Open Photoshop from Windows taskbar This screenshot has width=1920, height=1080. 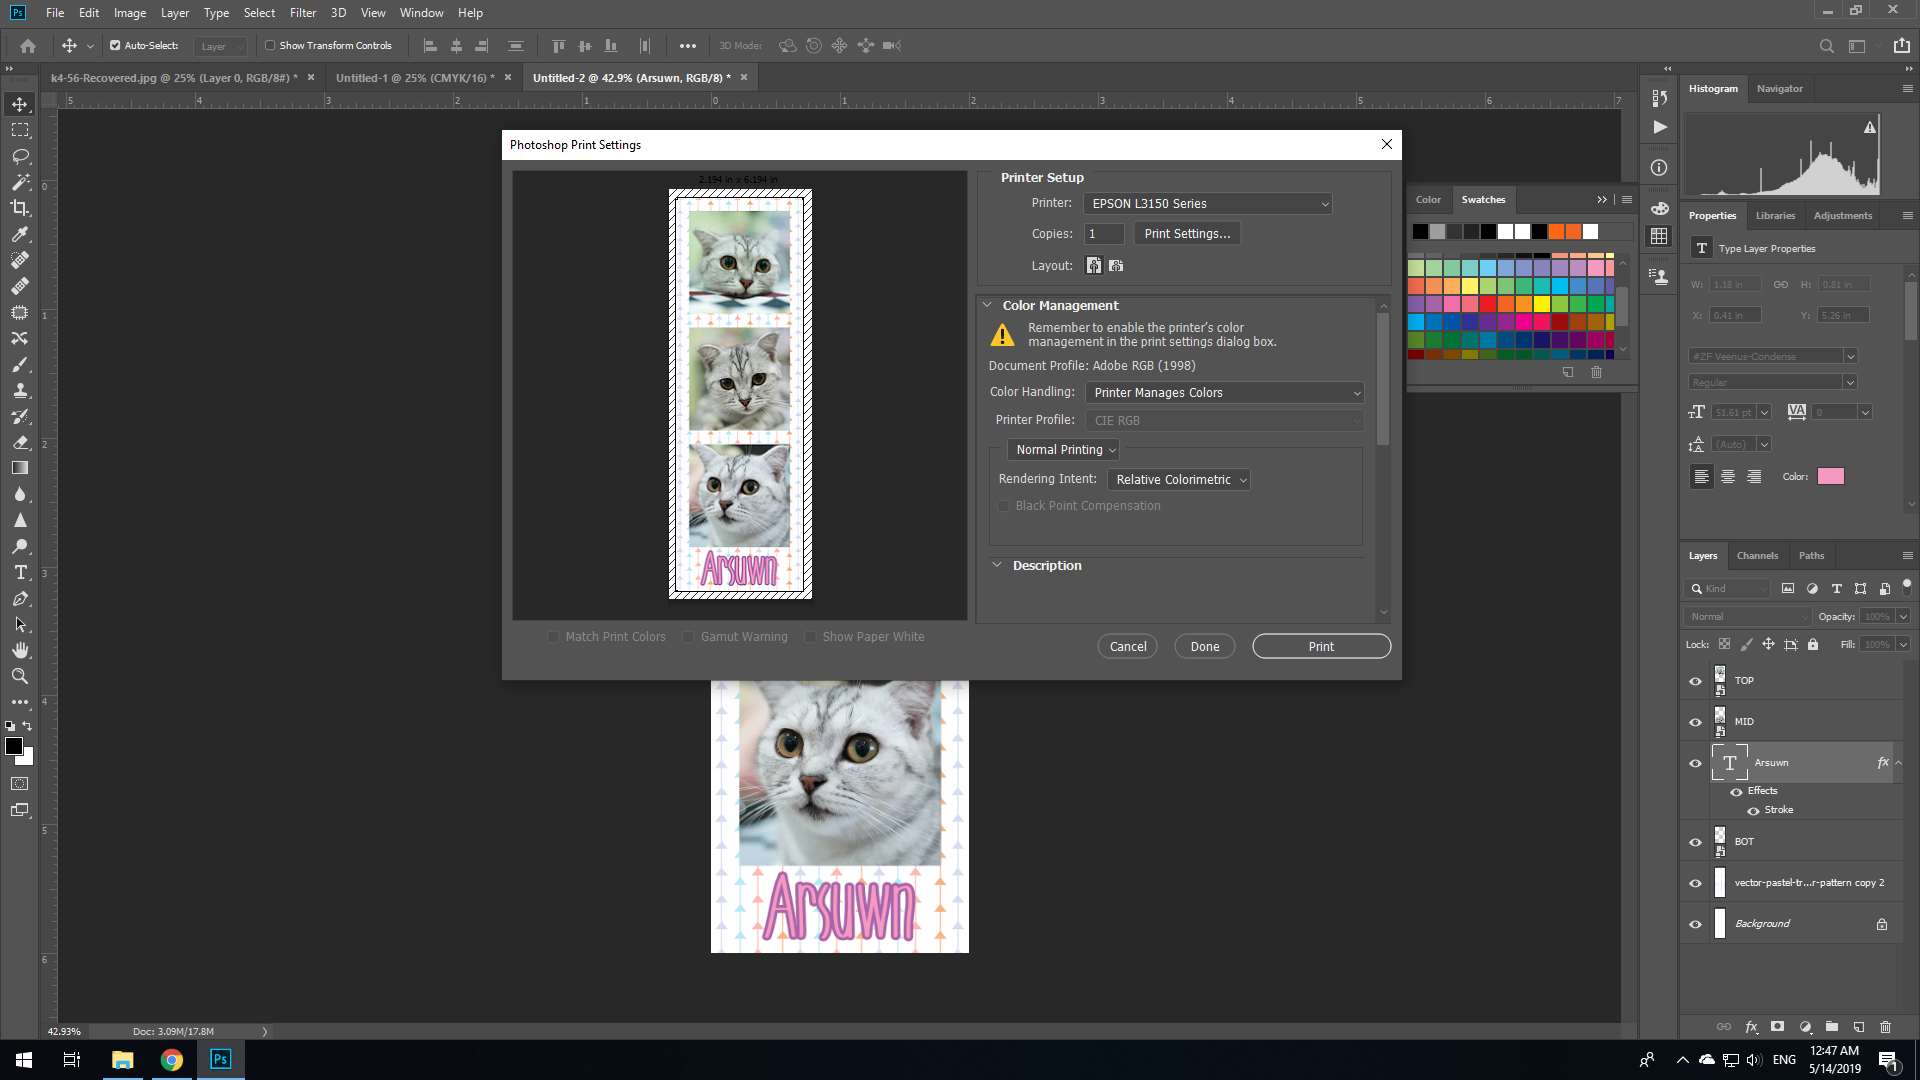coord(221,1059)
